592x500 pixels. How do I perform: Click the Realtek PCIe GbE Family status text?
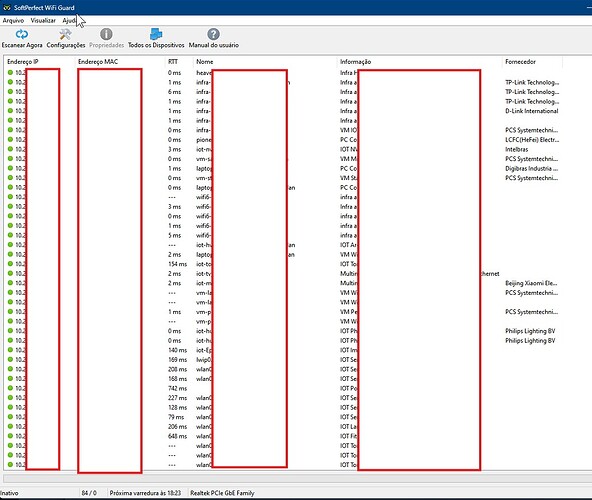click(222, 493)
